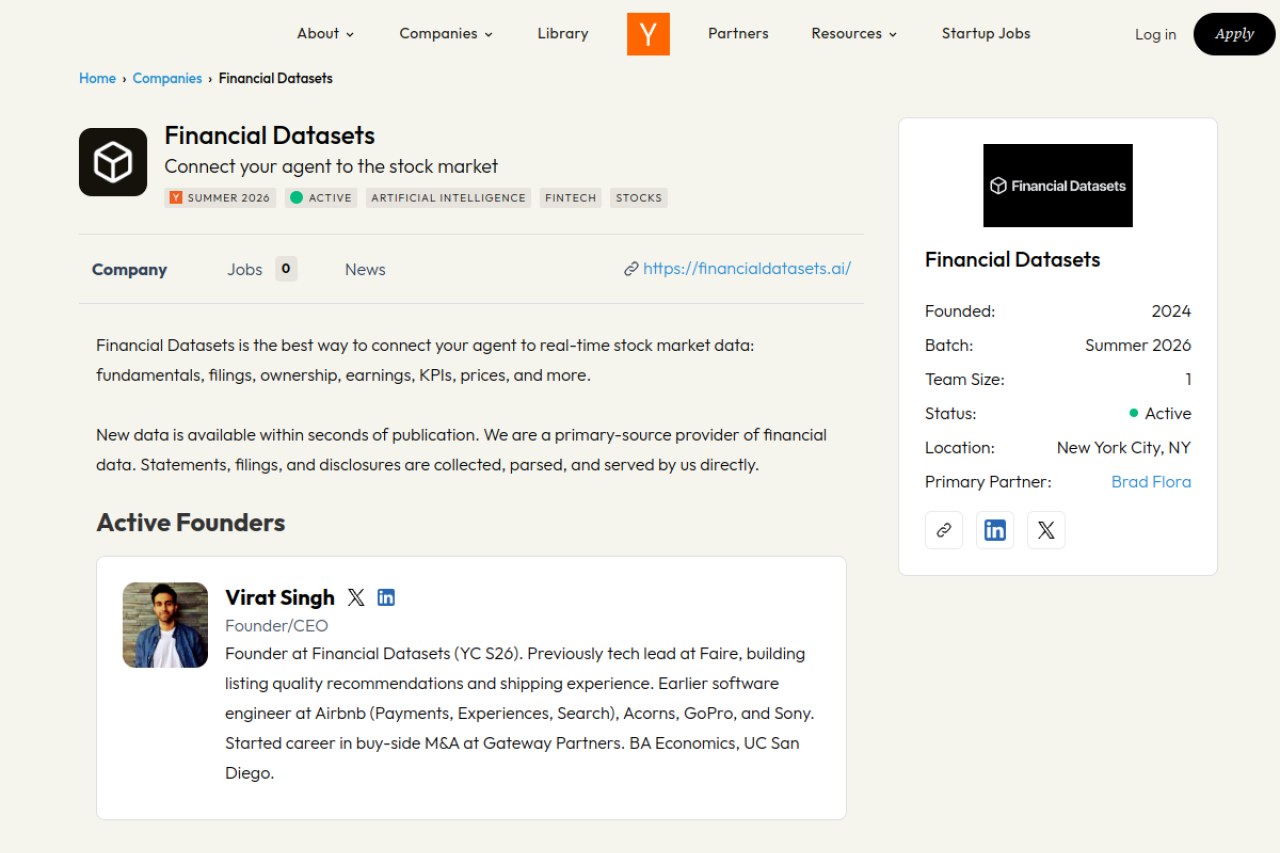Click Financial Datasets breadcrumb text
The image size is (1280, 853).
coord(276,78)
